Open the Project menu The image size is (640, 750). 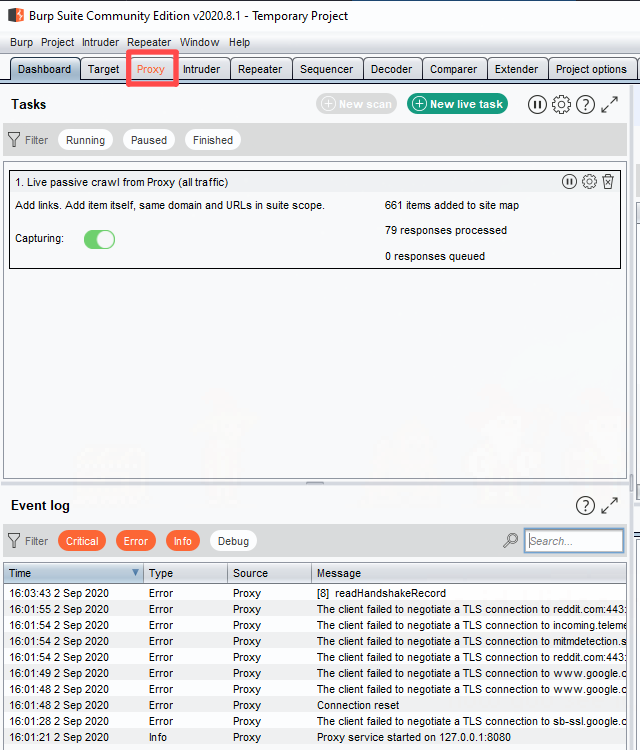57,42
